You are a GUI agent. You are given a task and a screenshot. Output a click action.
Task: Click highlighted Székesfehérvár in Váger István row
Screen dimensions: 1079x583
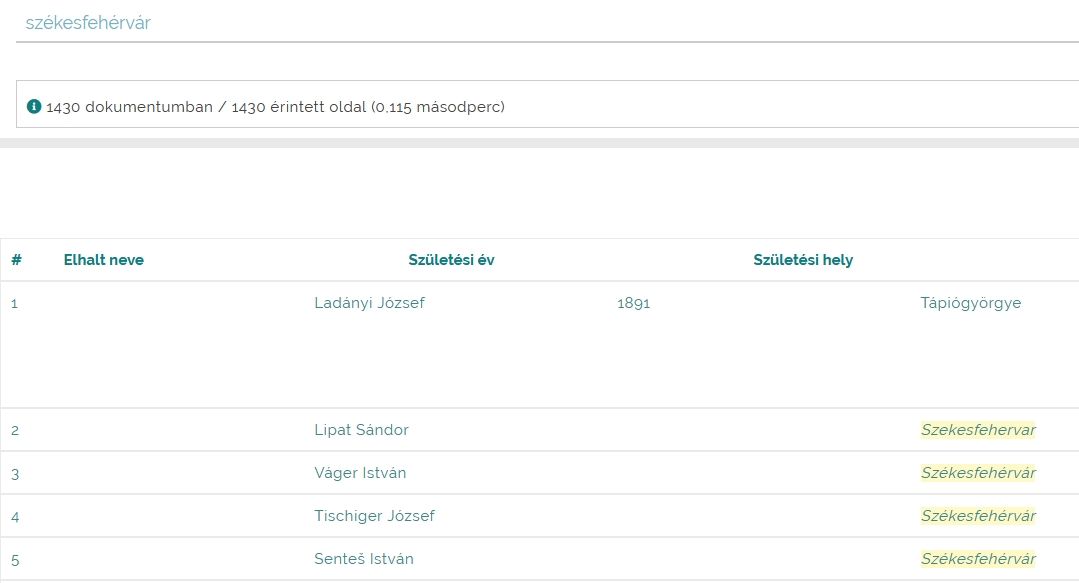(x=979, y=473)
